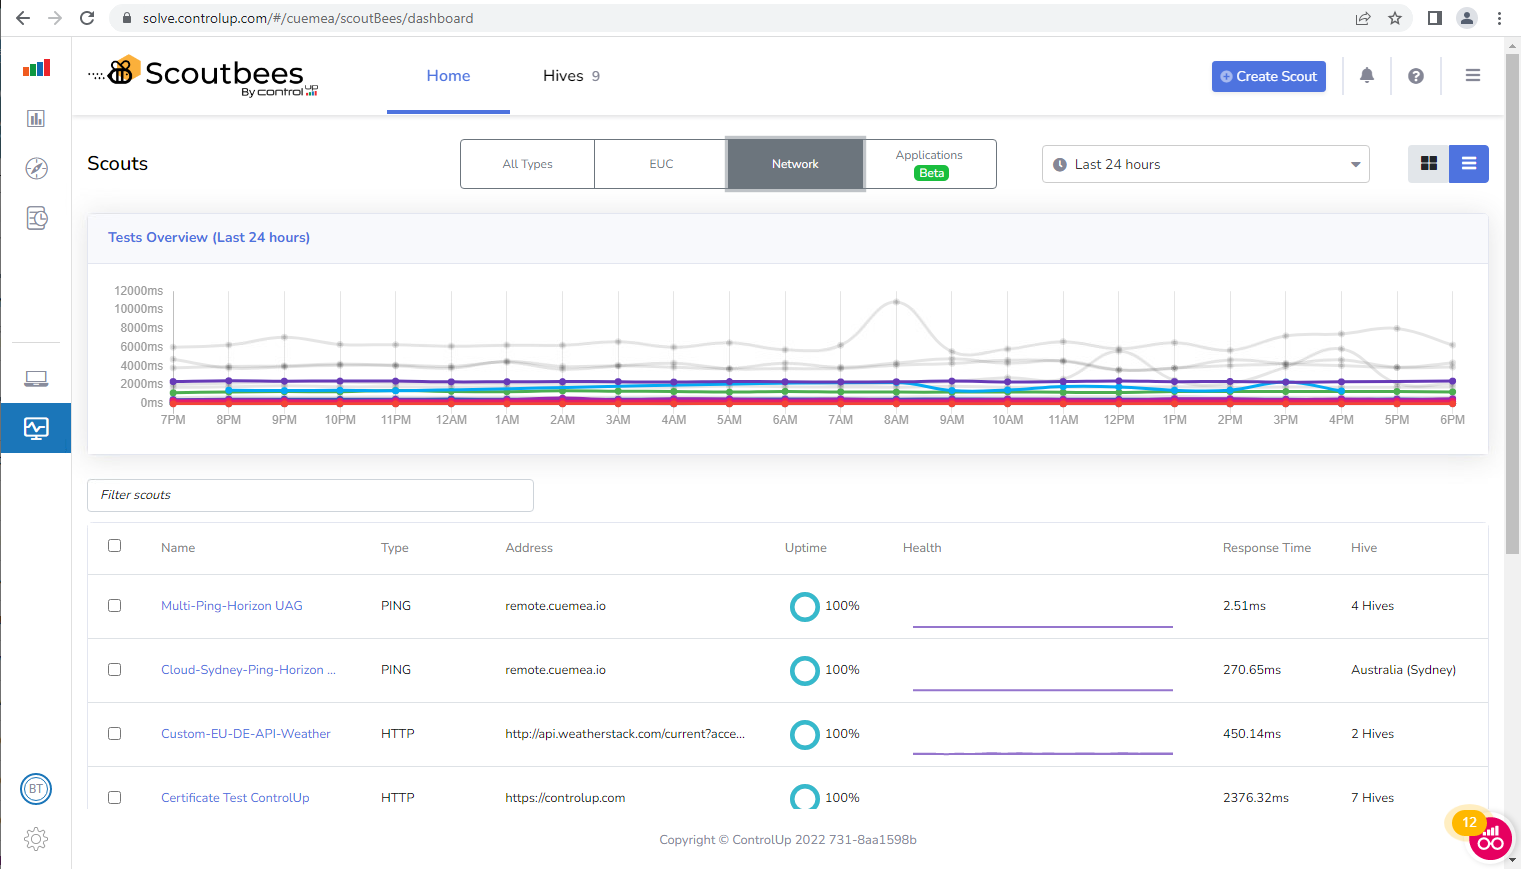The width and height of the screenshot is (1521, 869).
Task: Open the Cloud-Sydney-Ping-Horizon scout link
Action: point(248,669)
